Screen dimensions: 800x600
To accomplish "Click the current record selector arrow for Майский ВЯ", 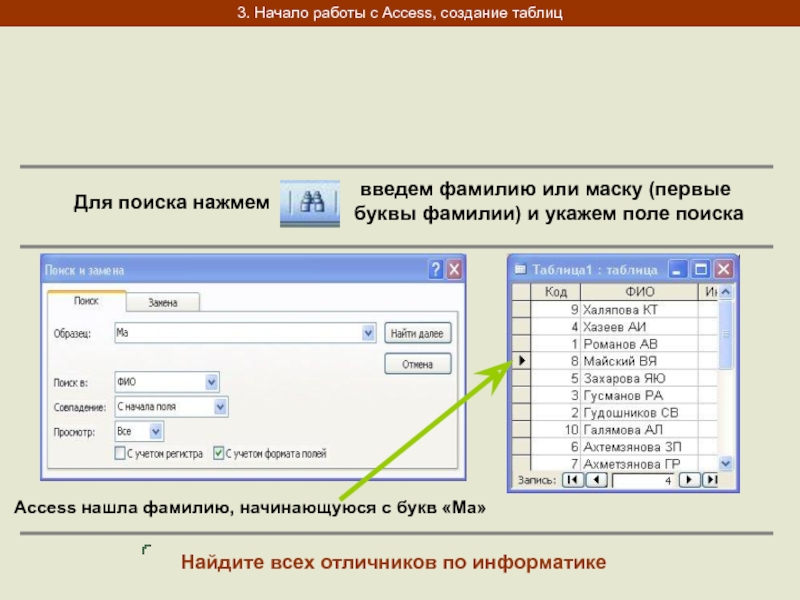I will click(521, 360).
